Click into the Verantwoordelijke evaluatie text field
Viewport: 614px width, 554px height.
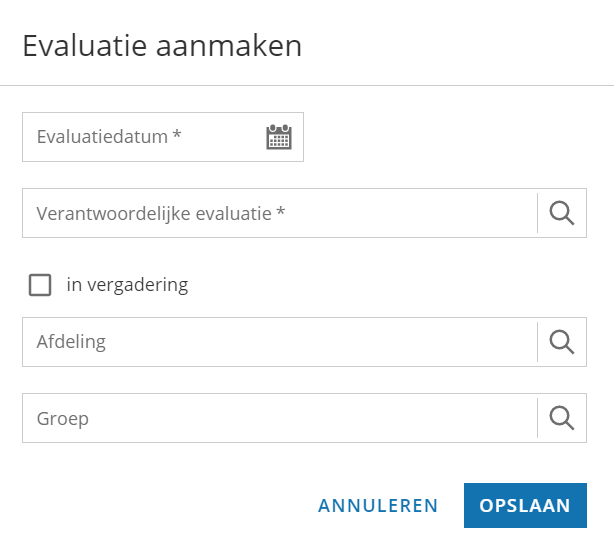click(x=280, y=213)
